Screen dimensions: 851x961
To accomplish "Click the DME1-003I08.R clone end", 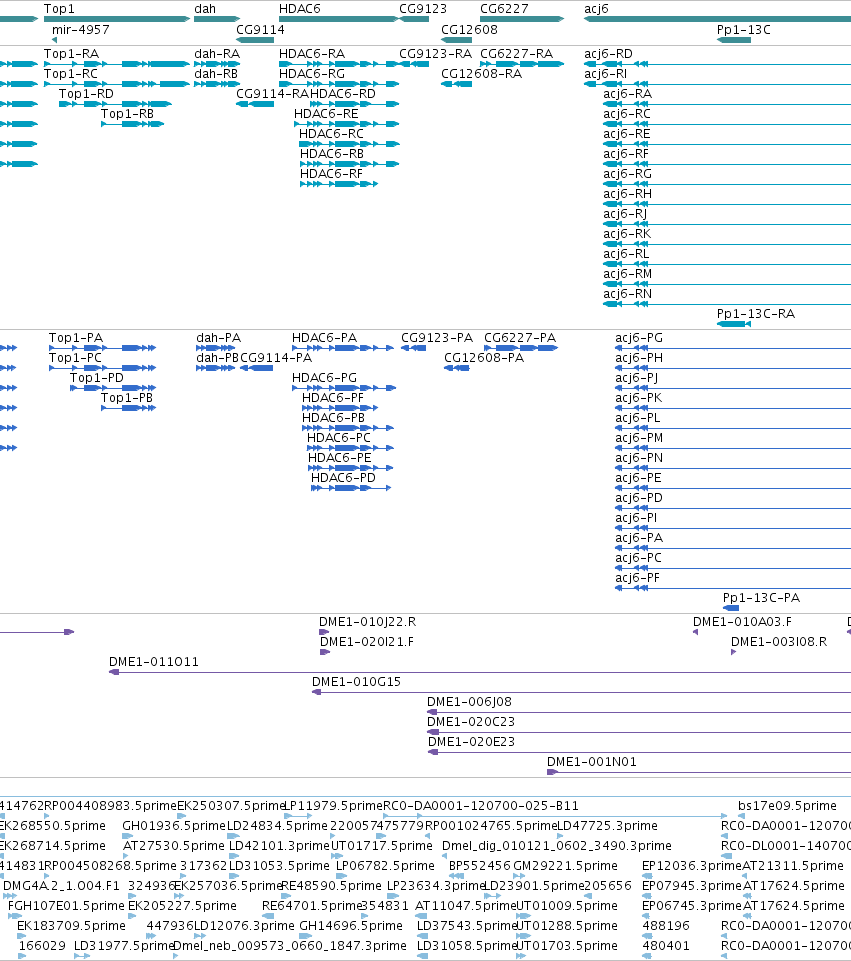I will [x=733, y=652].
